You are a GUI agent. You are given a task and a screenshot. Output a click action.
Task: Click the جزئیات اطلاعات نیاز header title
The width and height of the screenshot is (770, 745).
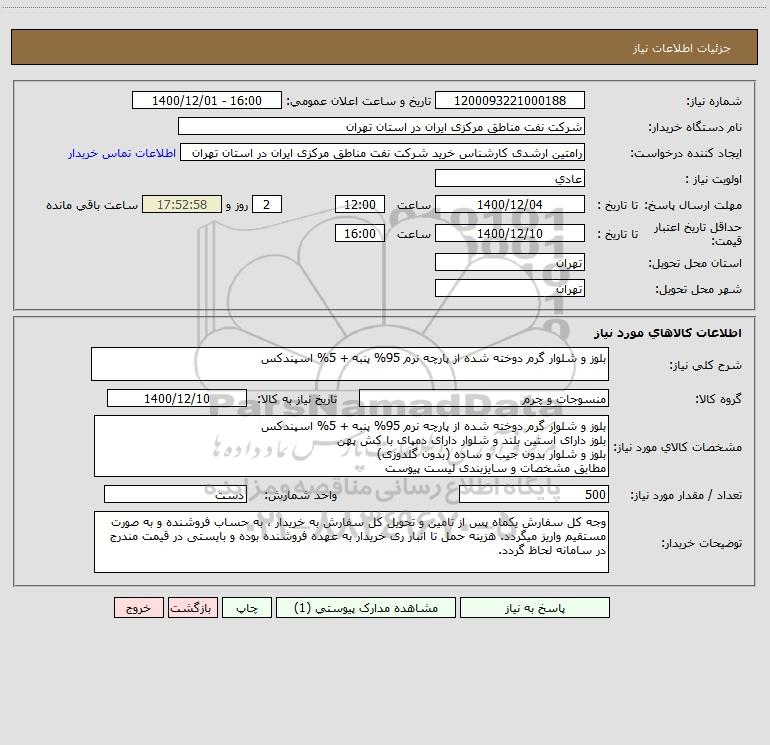[x=682, y=48]
